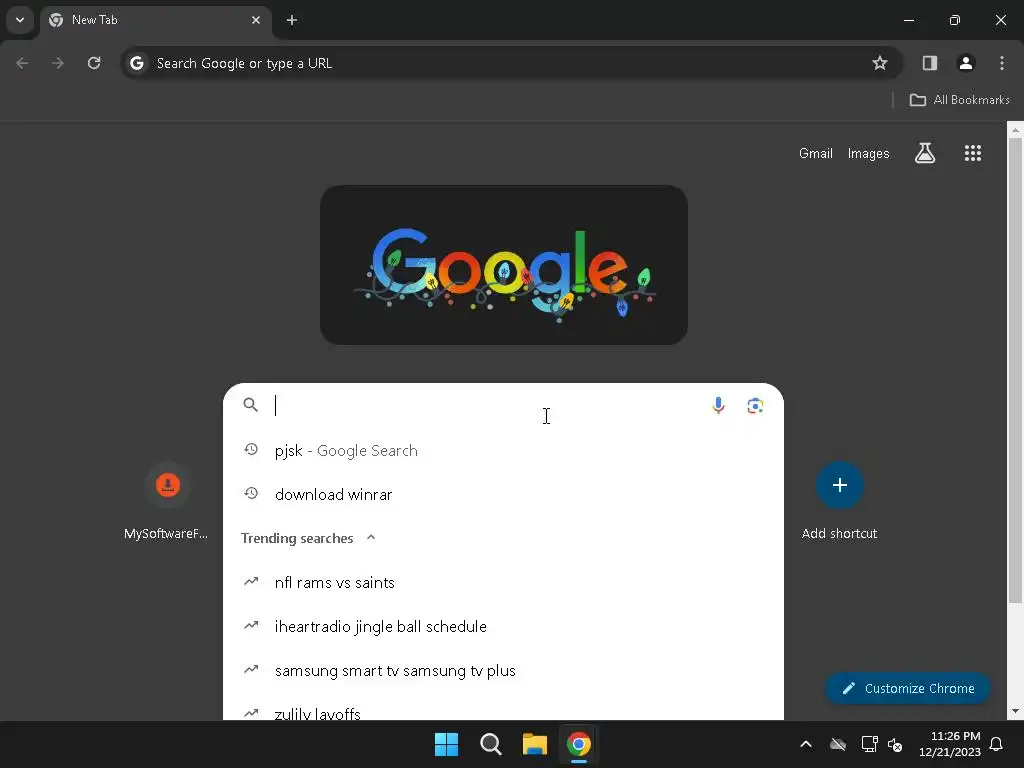Screen dimensions: 1024x768
Task: Open the tab search dropdown arrow
Action: pos(20,20)
